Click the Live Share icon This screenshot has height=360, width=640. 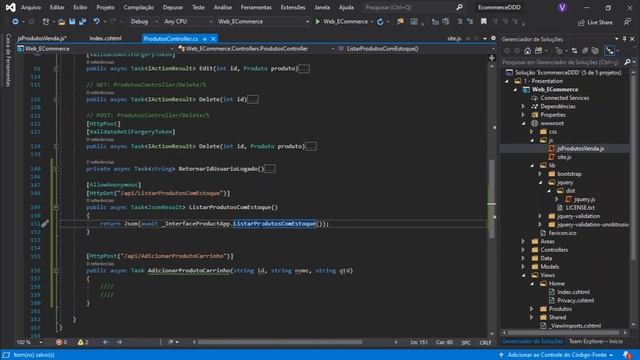[581, 22]
